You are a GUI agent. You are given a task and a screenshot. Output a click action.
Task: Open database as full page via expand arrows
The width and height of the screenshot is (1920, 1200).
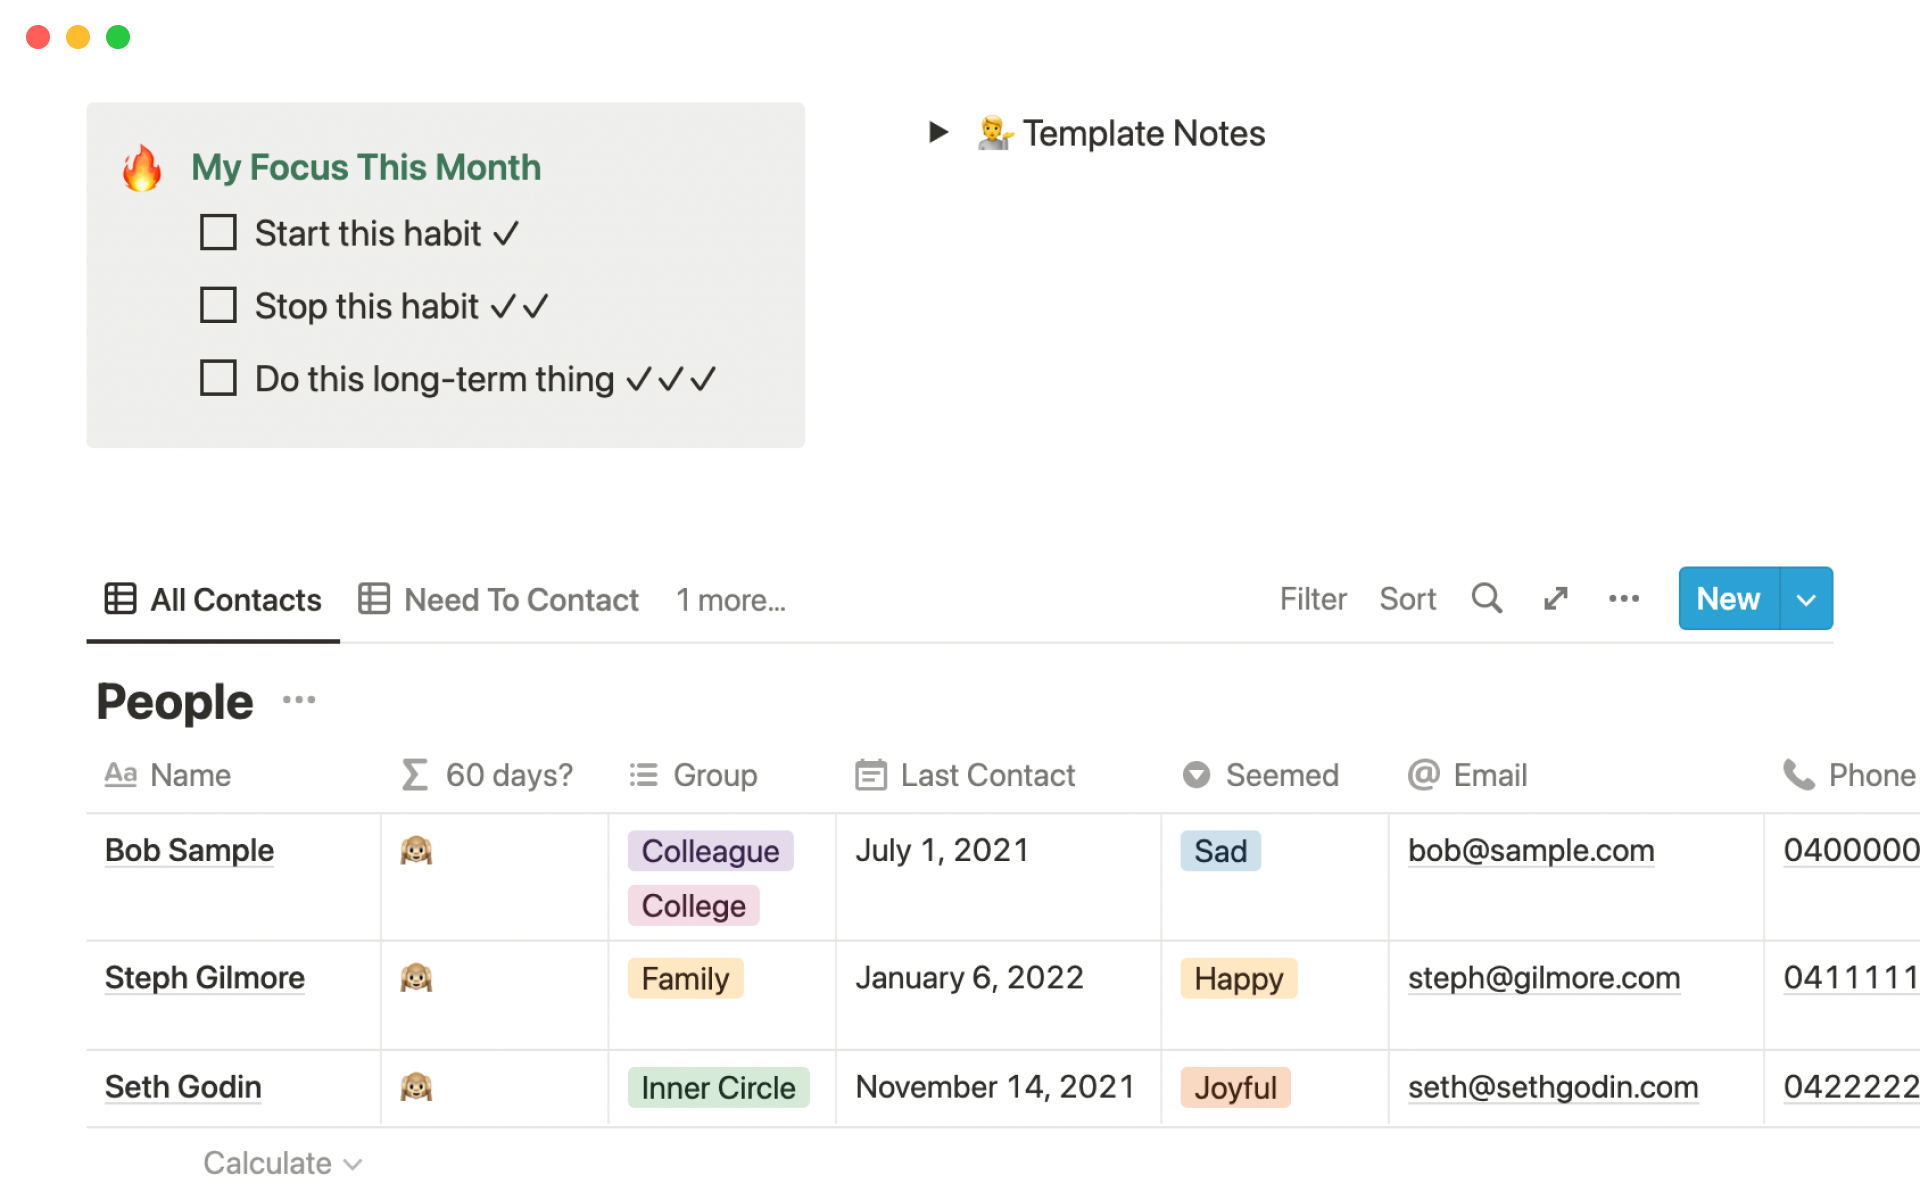(1555, 598)
